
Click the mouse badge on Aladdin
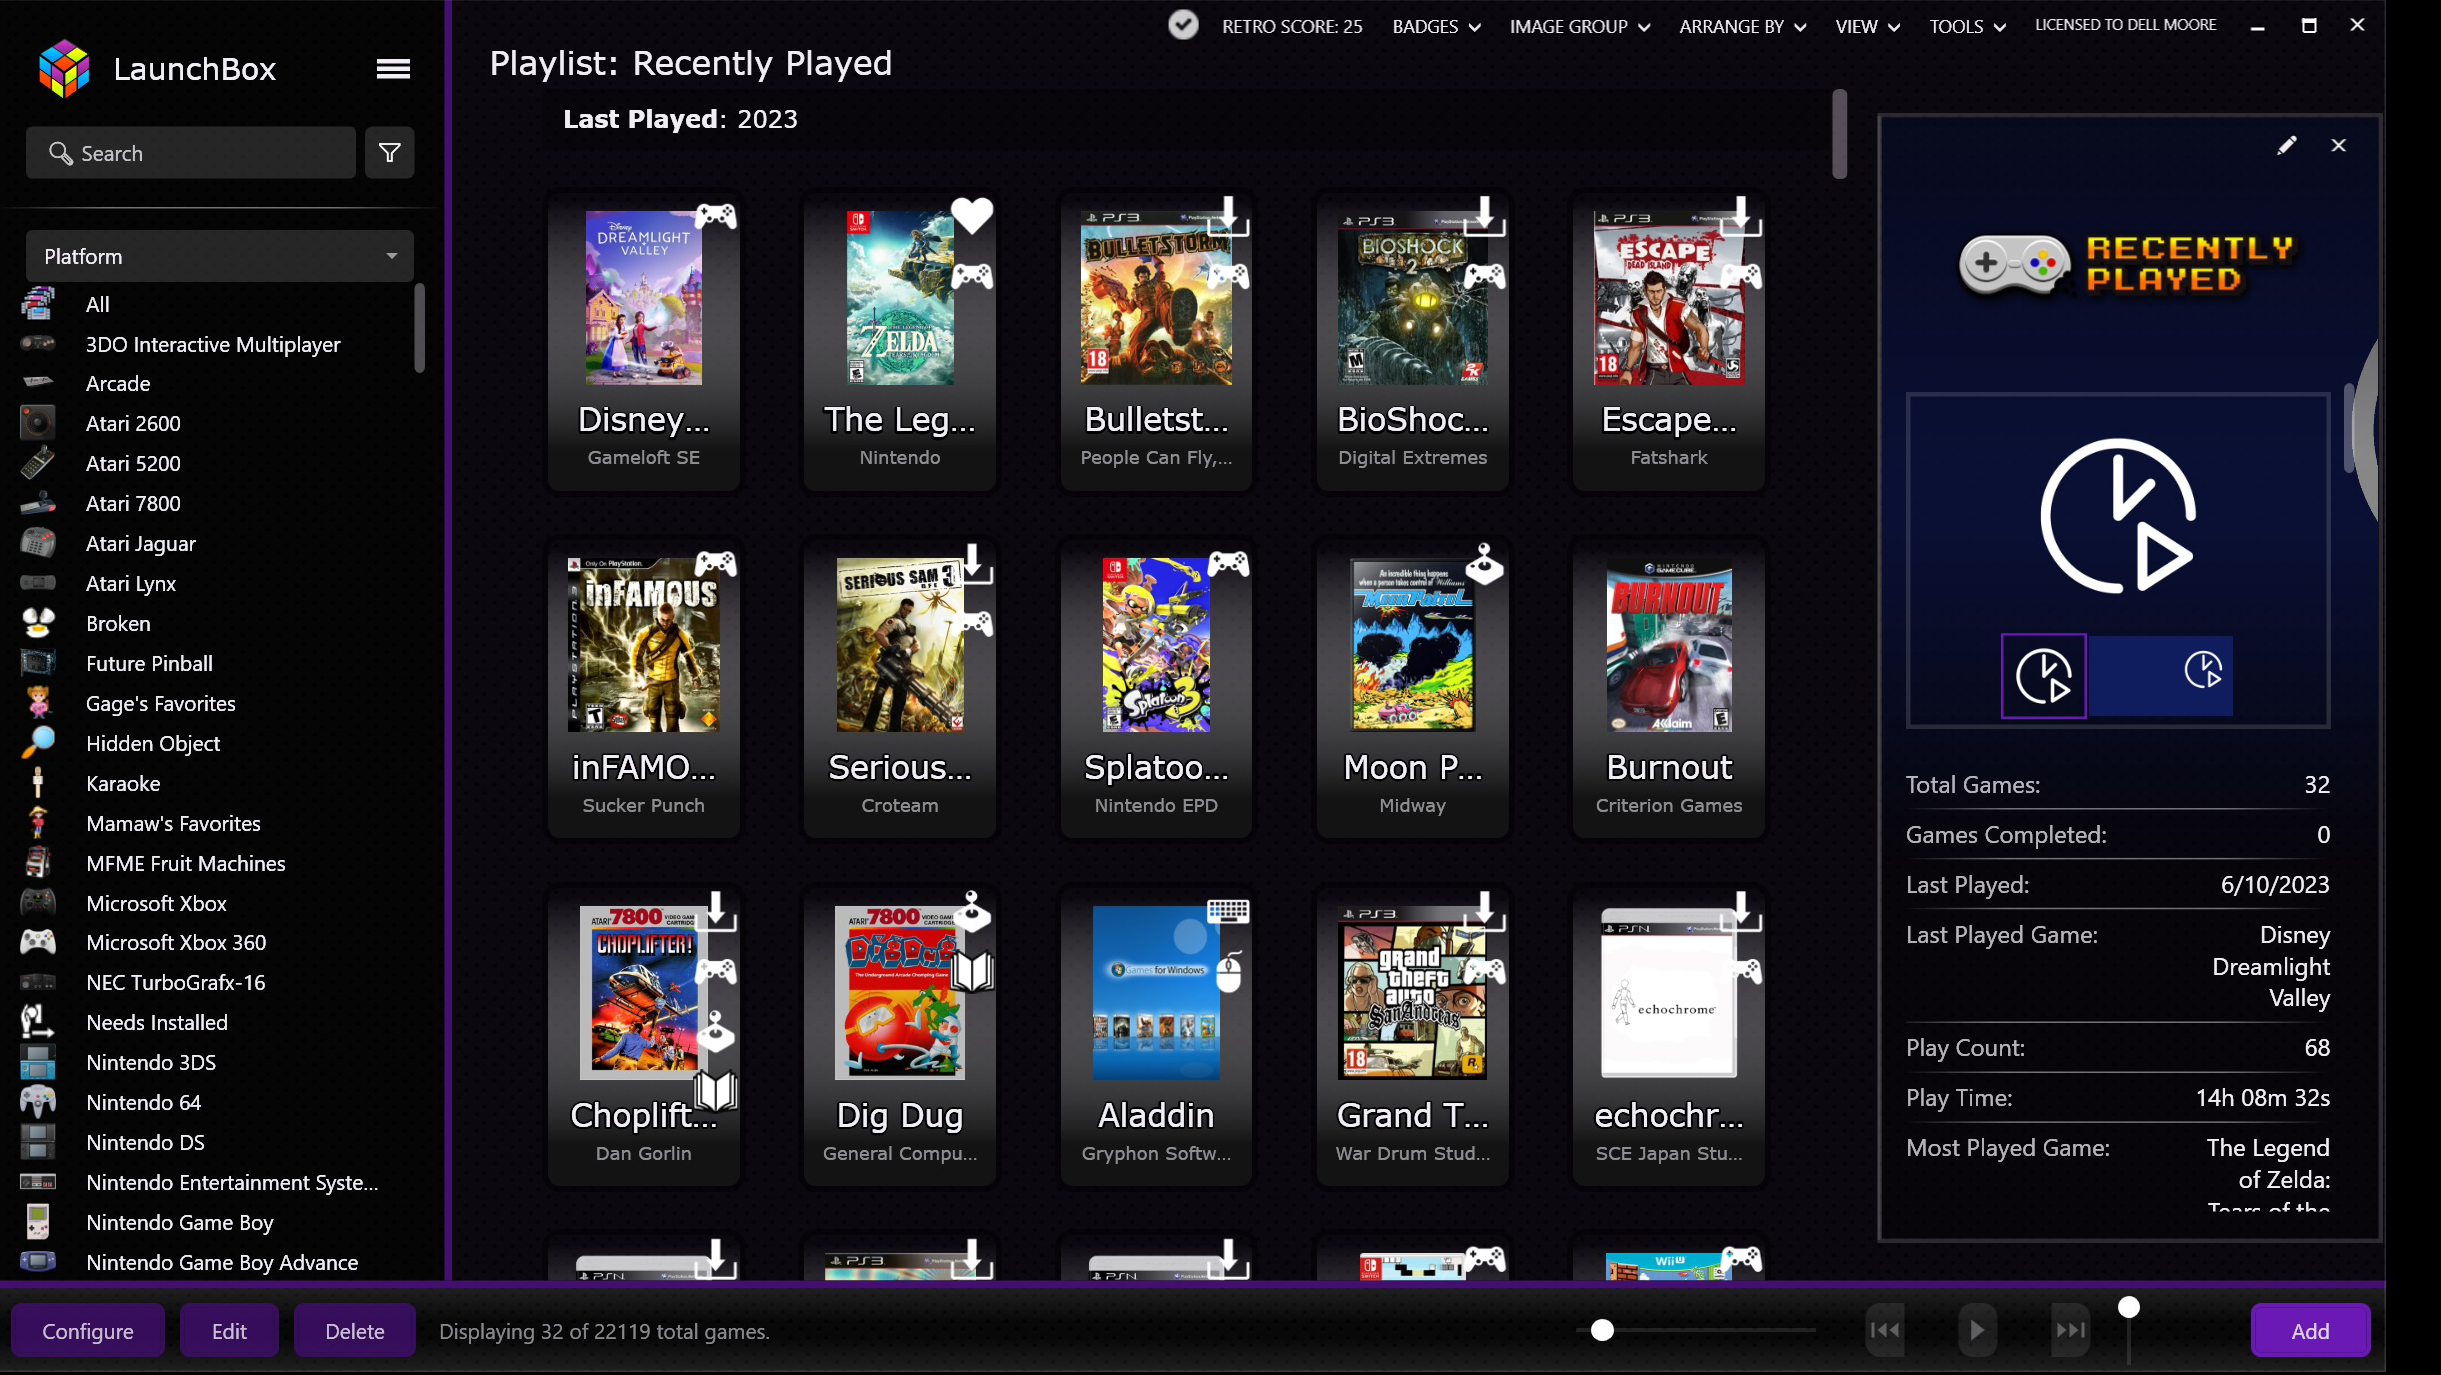click(1229, 970)
